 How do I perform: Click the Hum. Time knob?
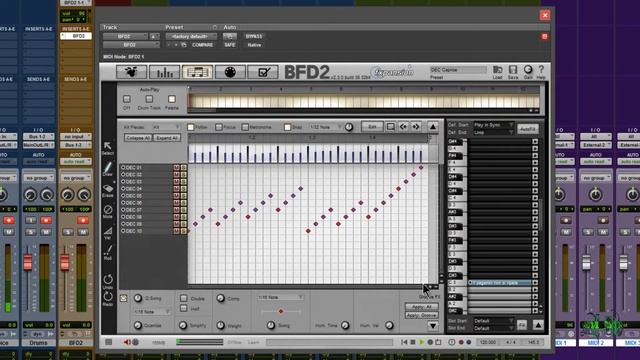pos(345,325)
